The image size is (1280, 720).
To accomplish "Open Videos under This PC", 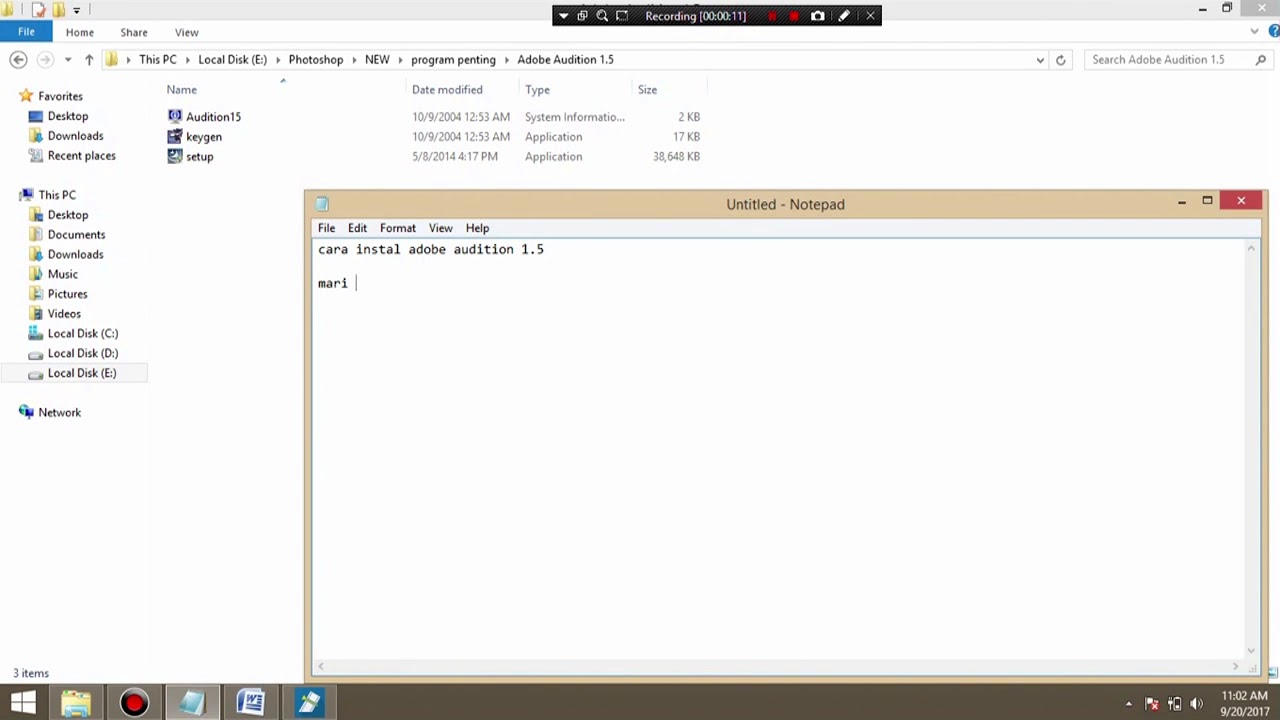I will tap(64, 314).
